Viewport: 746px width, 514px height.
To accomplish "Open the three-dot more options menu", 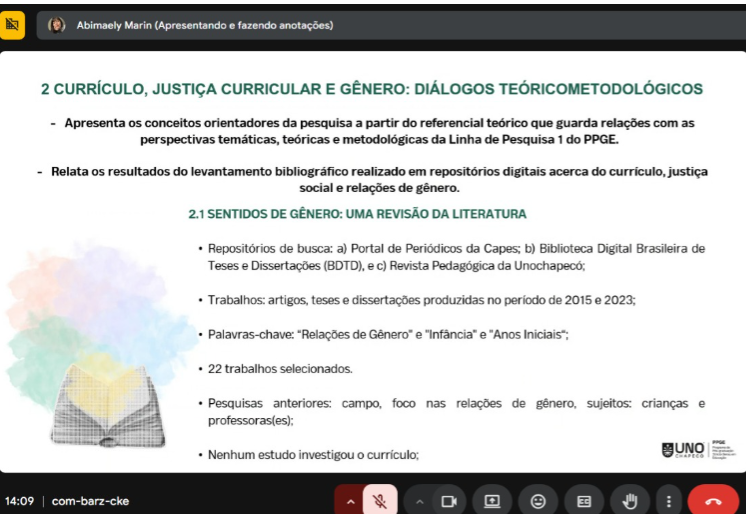I will tap(669, 500).
